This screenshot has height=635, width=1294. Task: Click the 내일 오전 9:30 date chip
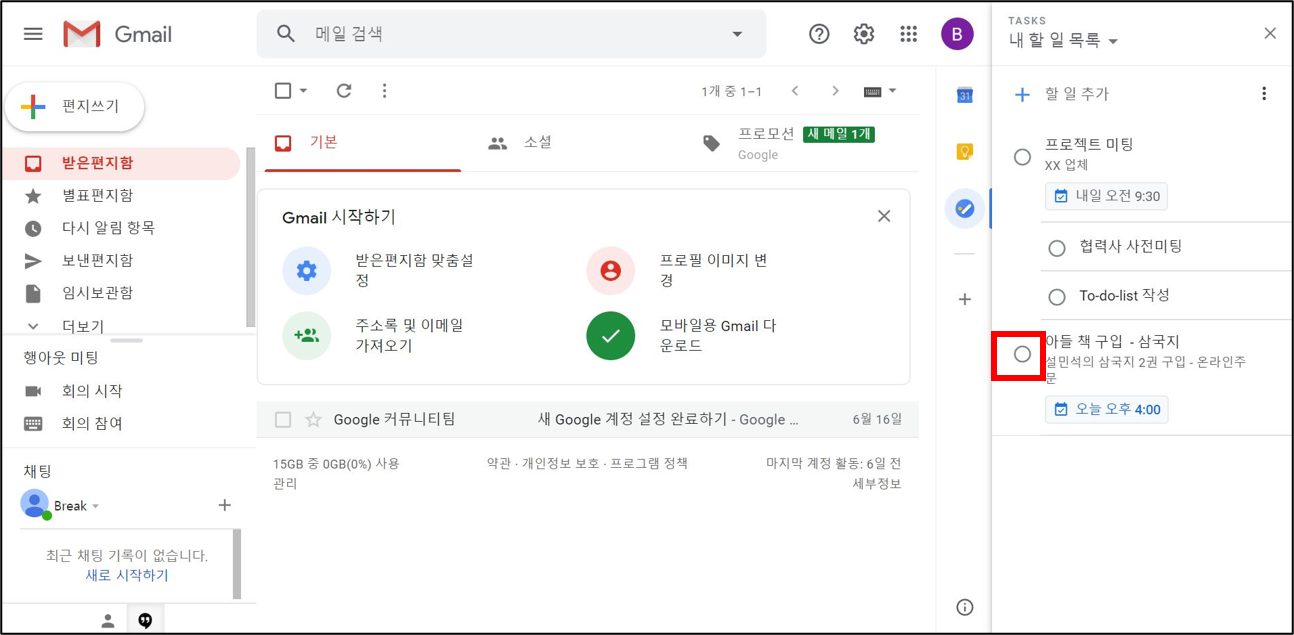coord(1107,196)
